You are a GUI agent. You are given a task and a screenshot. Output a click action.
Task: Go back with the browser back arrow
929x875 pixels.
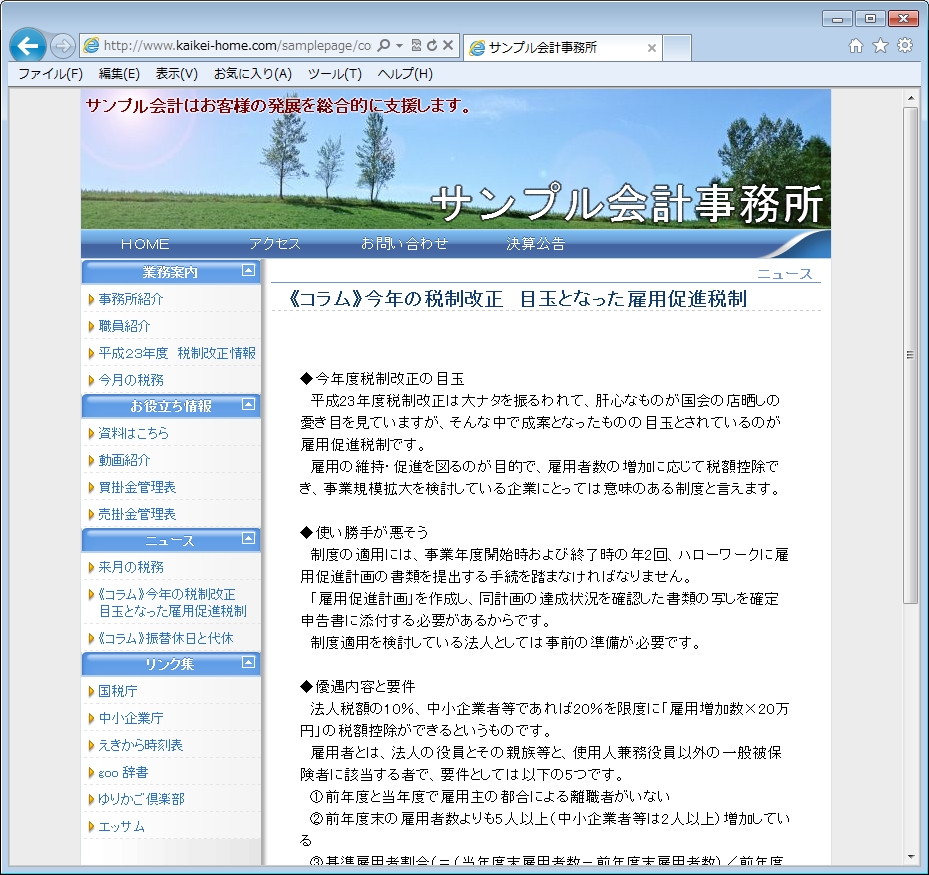(27, 46)
